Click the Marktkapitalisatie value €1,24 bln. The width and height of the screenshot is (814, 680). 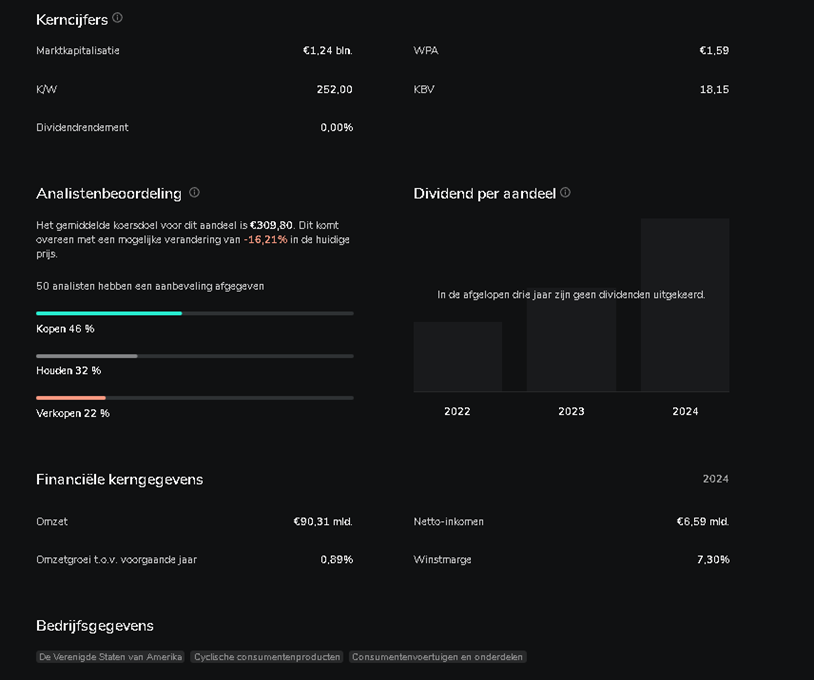tap(327, 50)
